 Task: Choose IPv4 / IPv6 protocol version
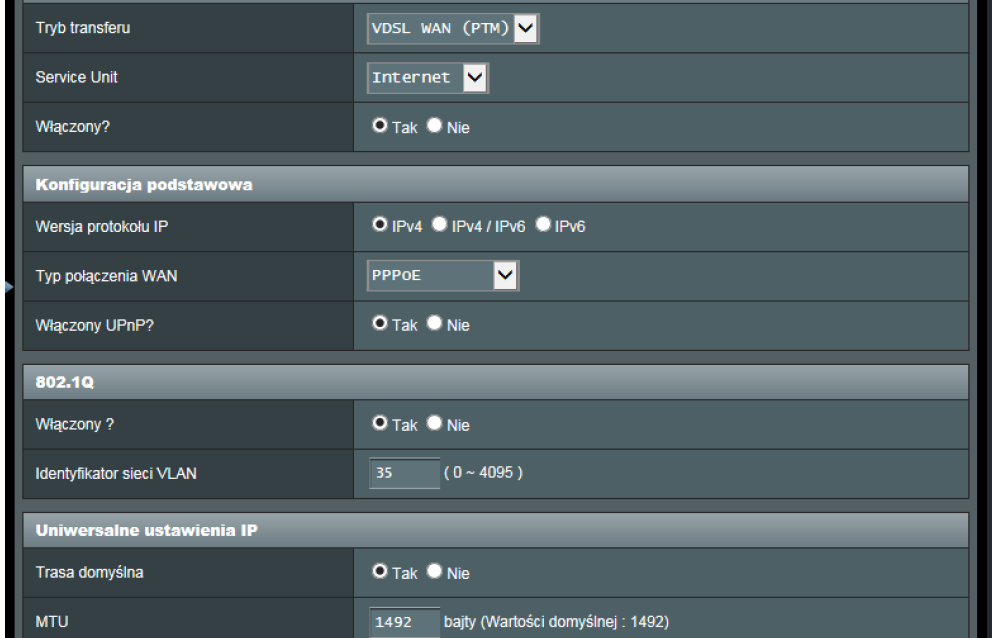[x=438, y=225]
